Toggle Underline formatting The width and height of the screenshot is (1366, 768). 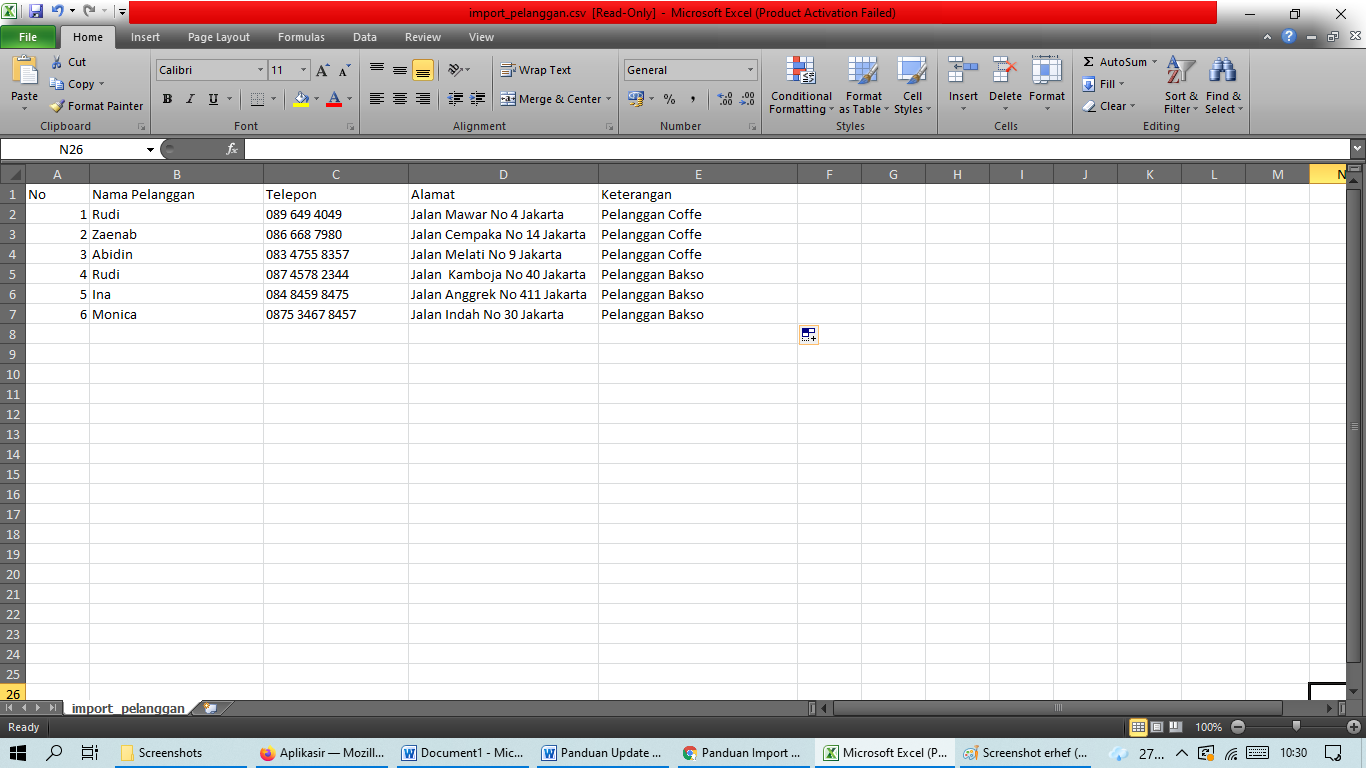(213, 99)
